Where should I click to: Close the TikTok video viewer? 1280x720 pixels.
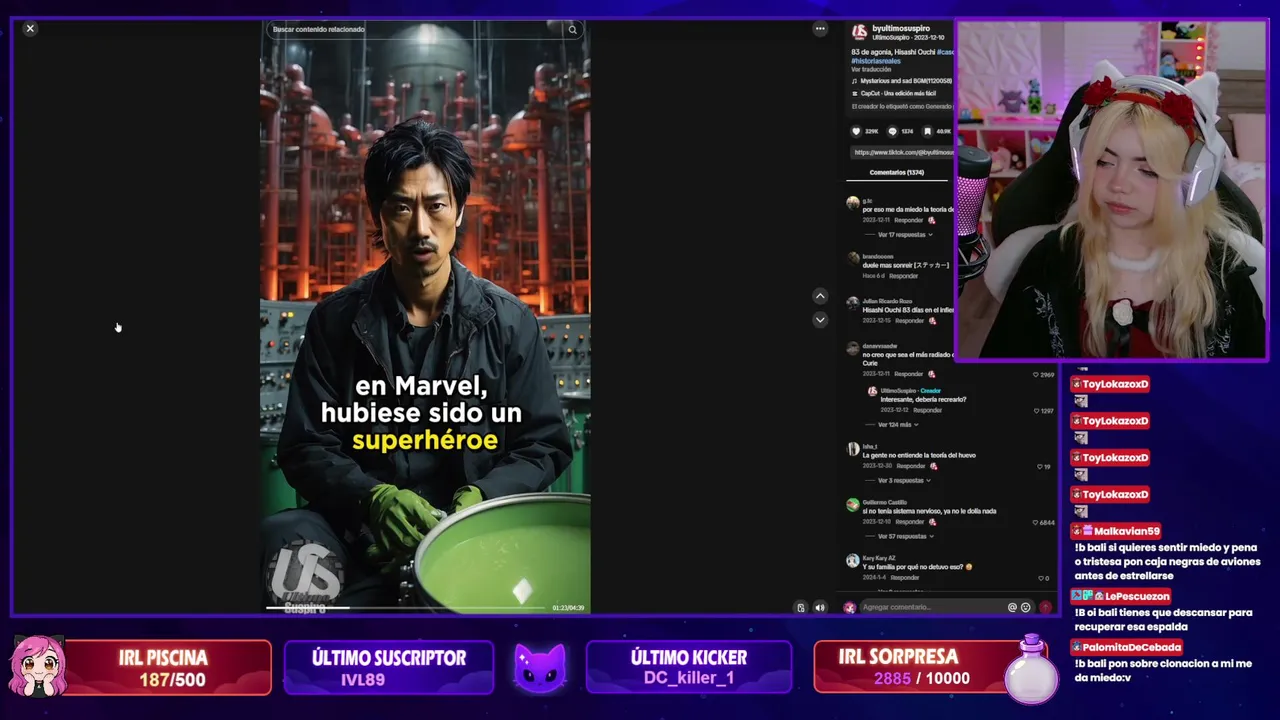pos(30,28)
